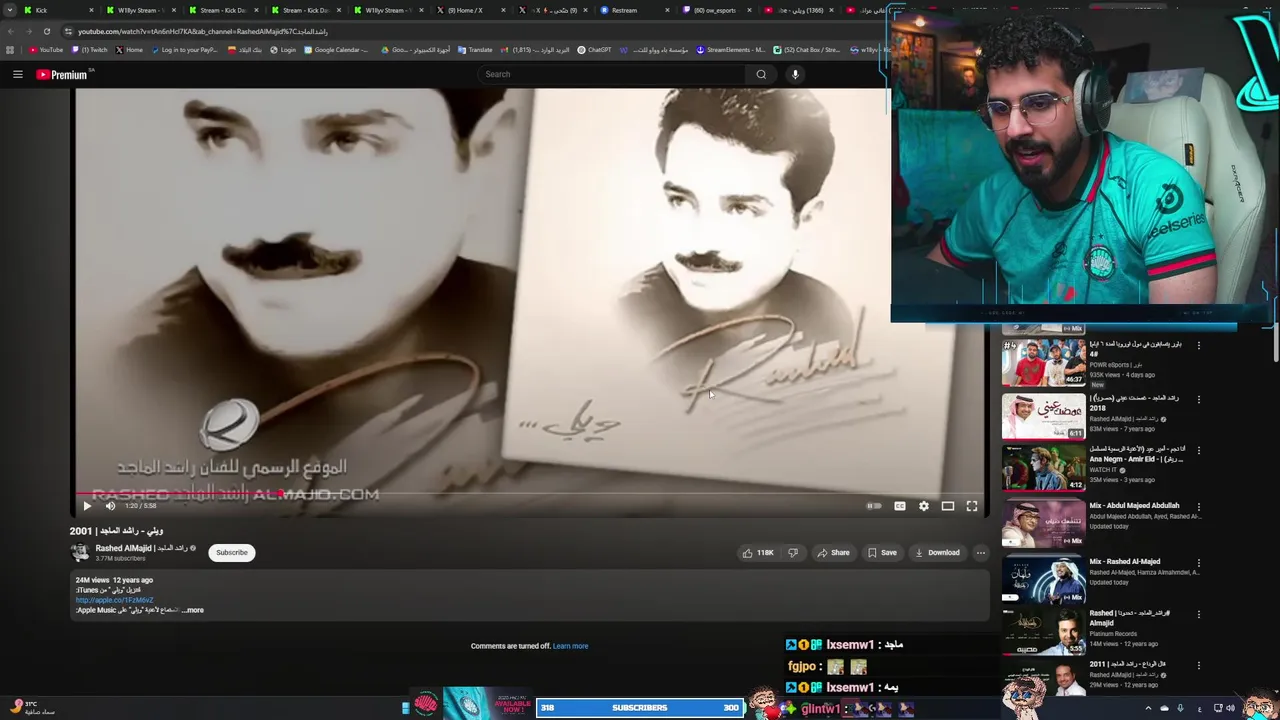Screen dimensions: 1280x720
Task: Switch to first Stream - Kick Dashboard tab
Action: 222,10
